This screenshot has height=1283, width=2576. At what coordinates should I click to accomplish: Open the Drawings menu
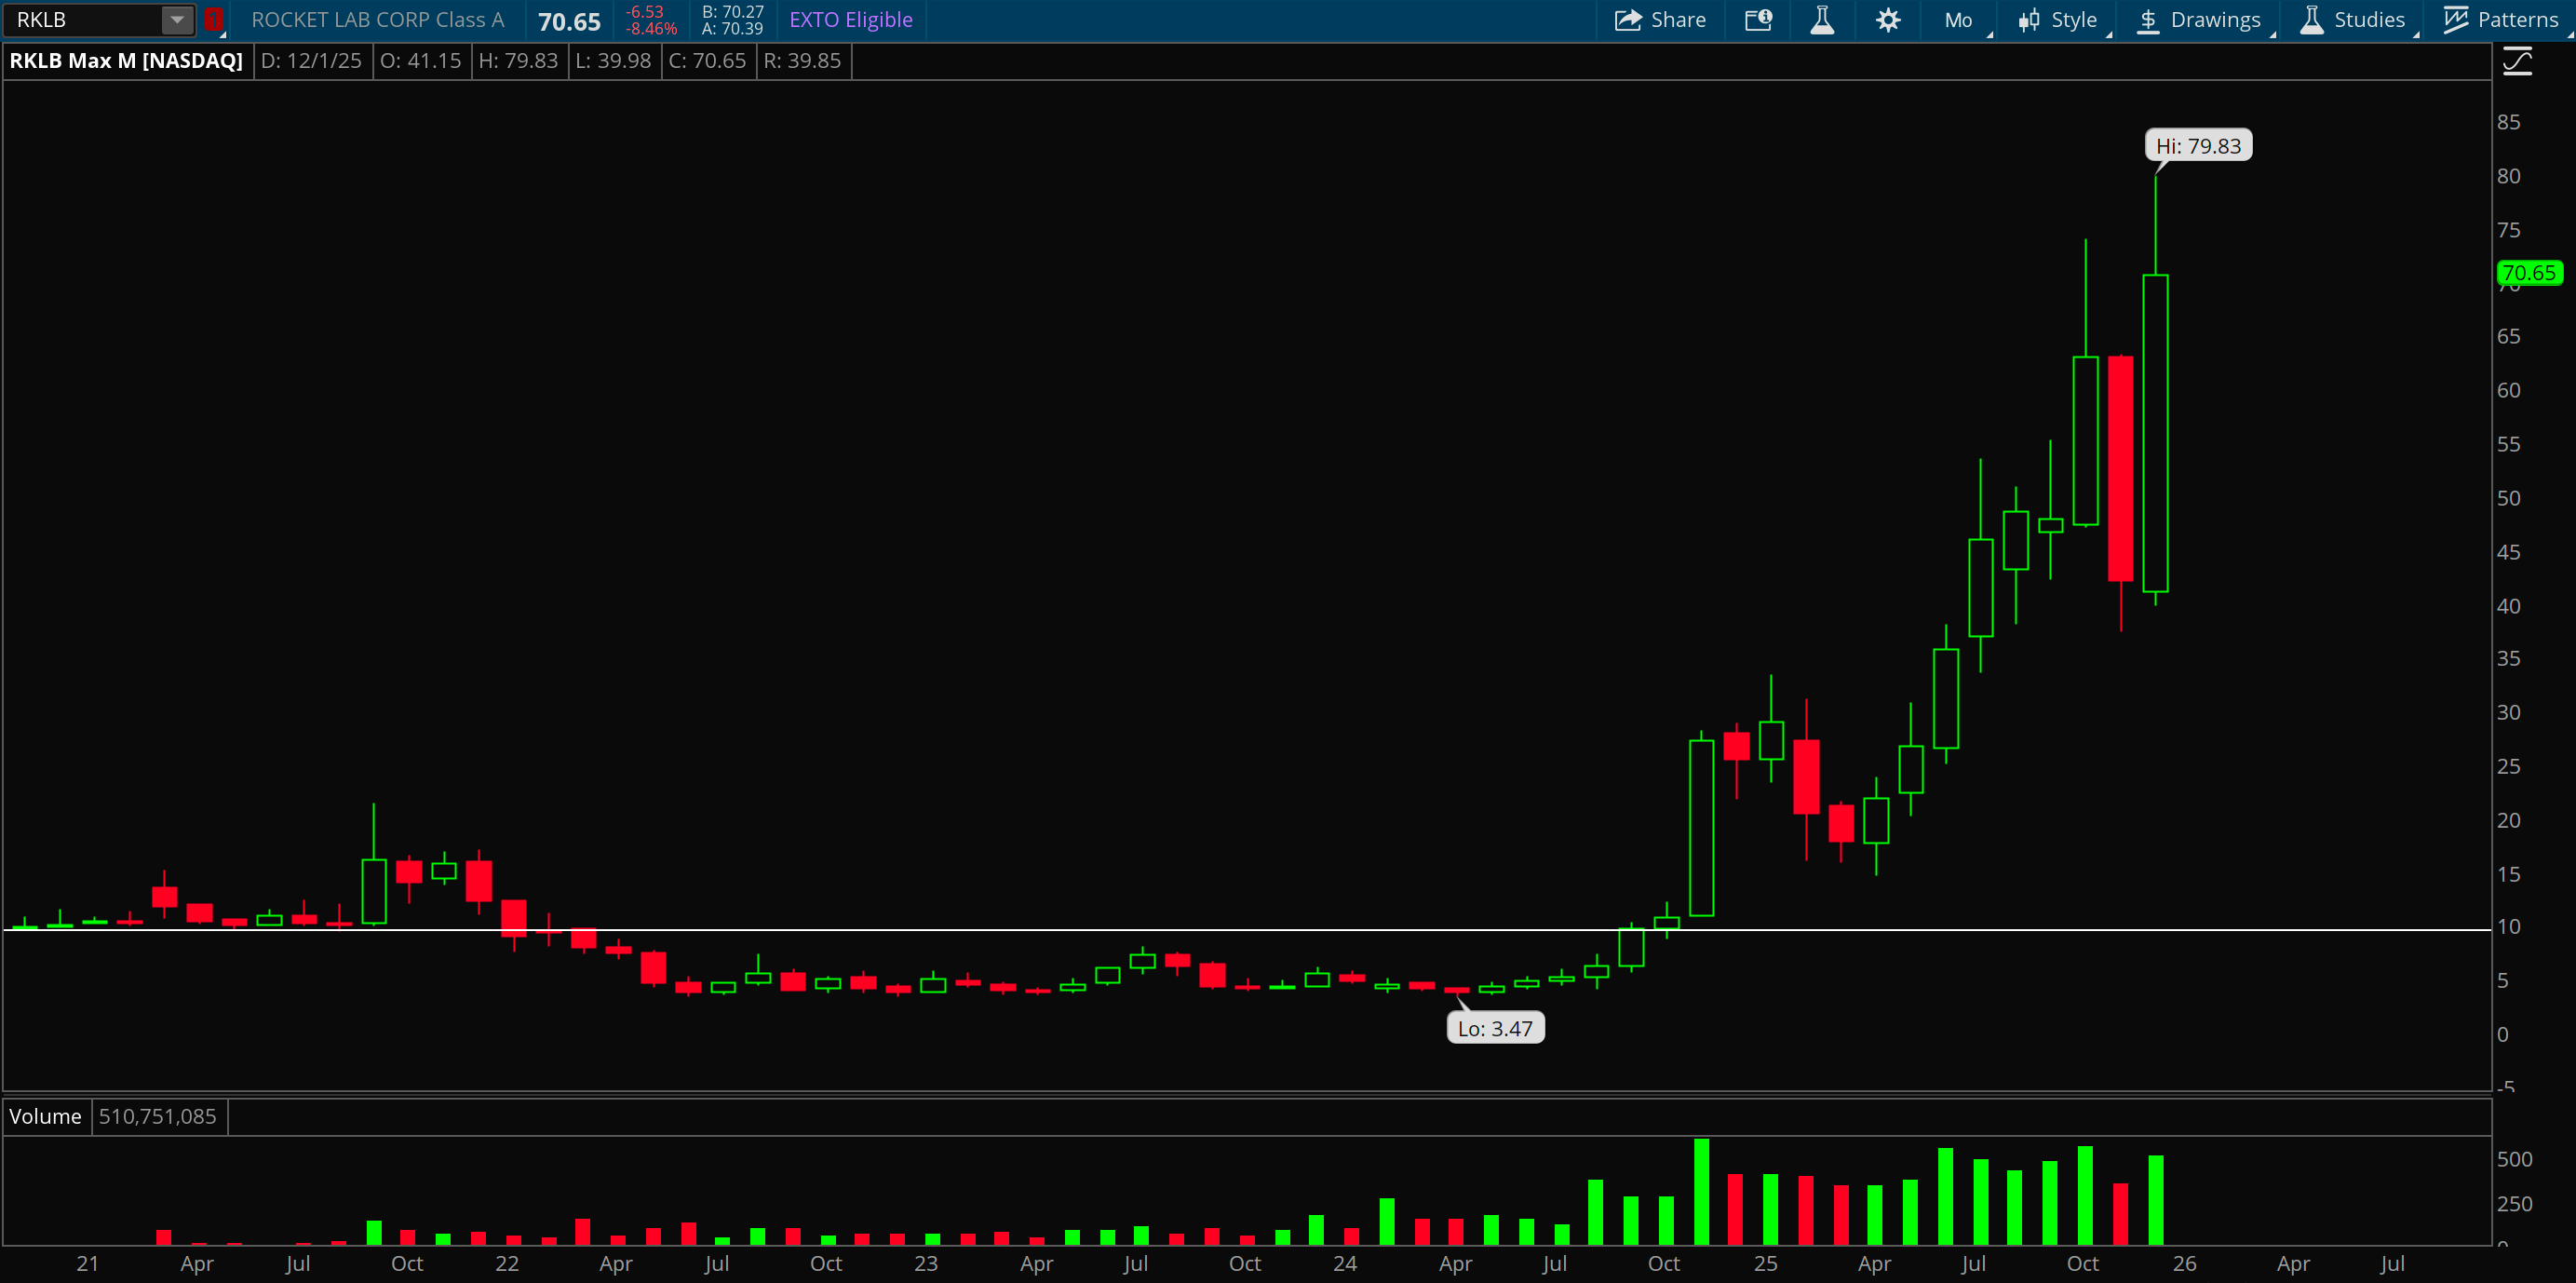point(2215,20)
